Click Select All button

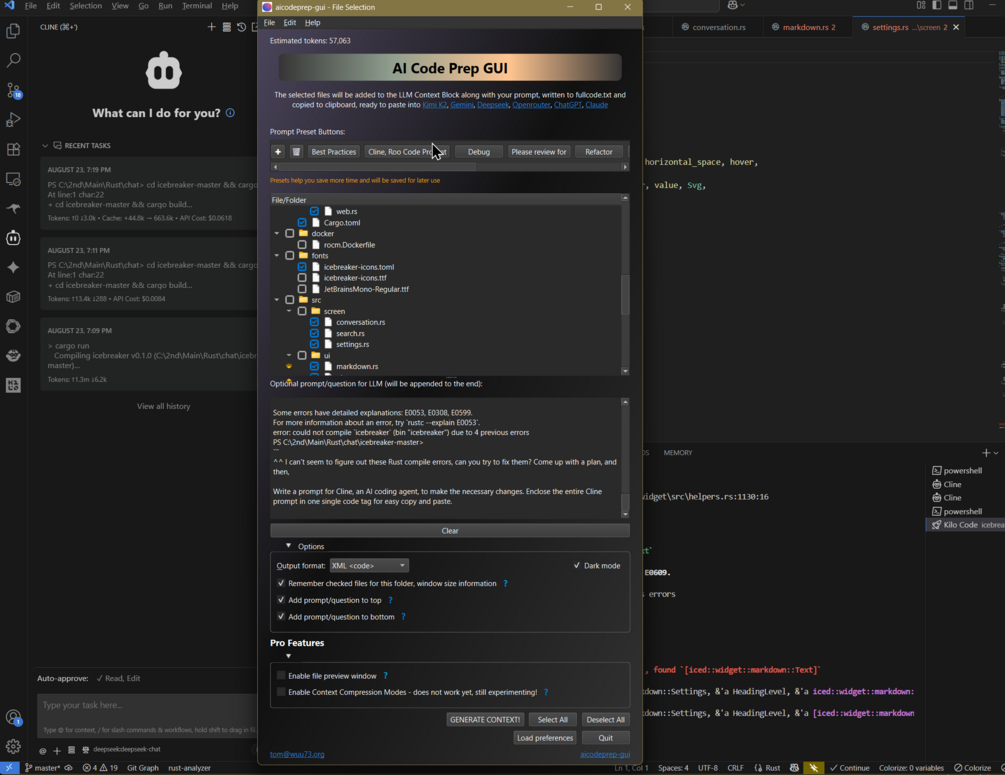(x=552, y=720)
